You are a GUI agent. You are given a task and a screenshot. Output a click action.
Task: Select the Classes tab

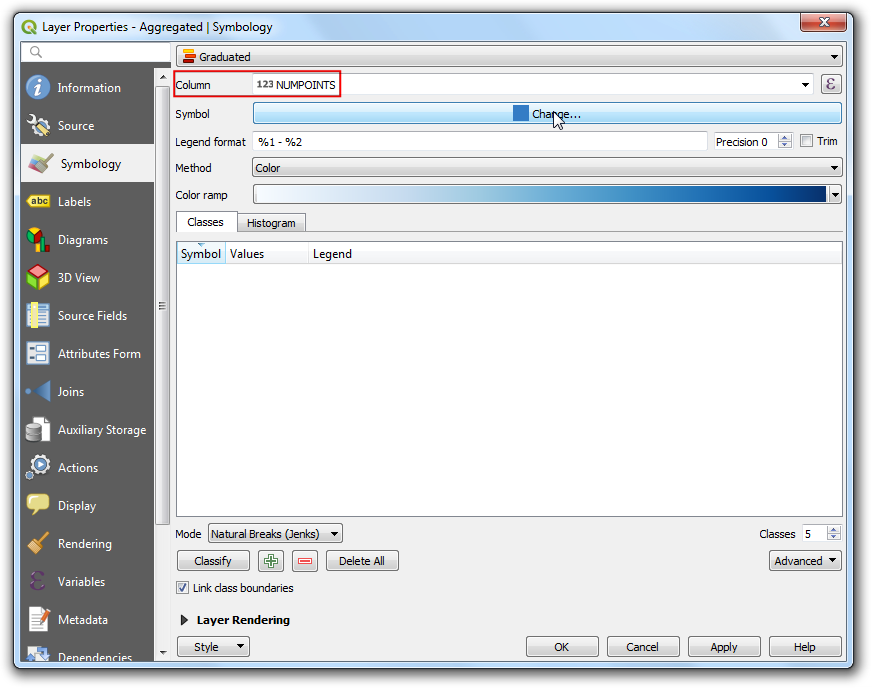click(x=205, y=222)
